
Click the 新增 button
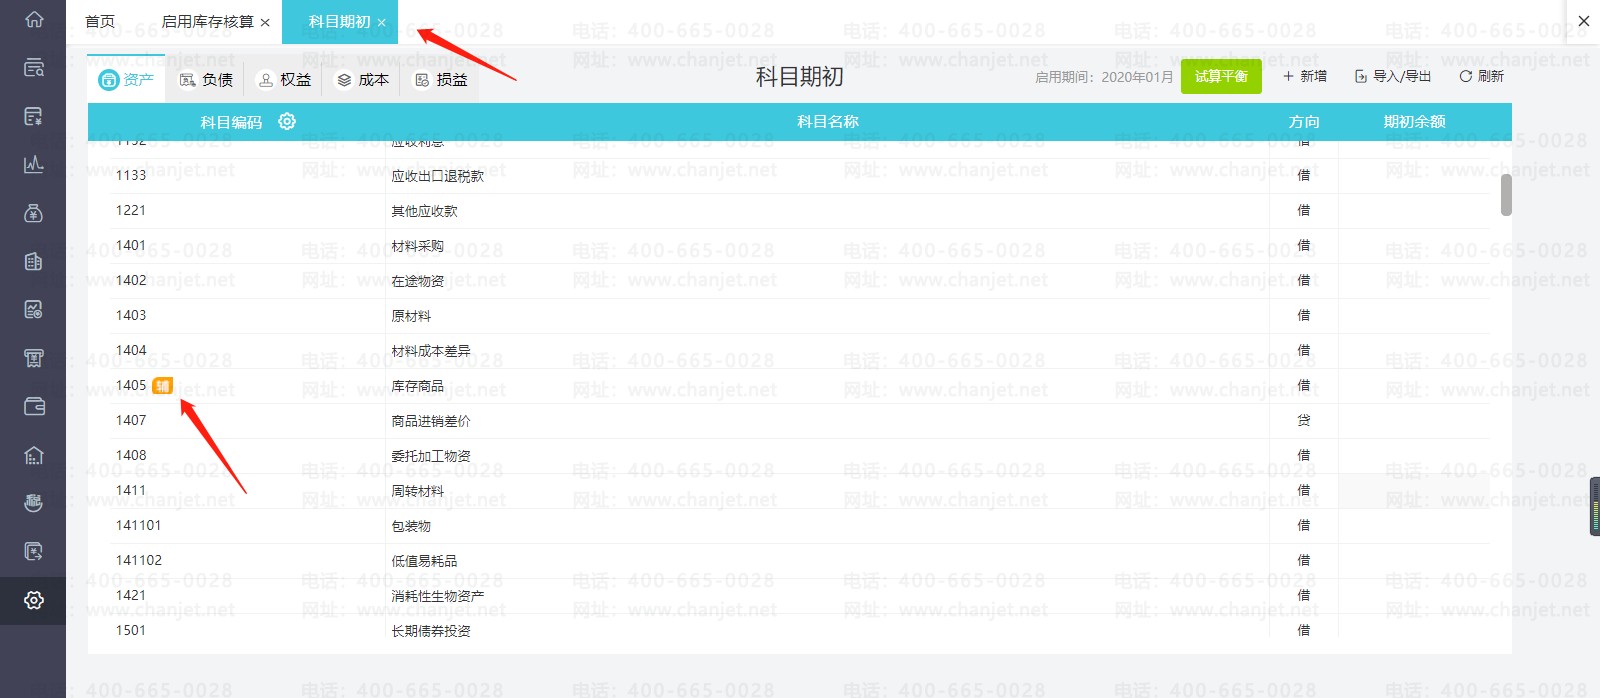[x=1305, y=76]
